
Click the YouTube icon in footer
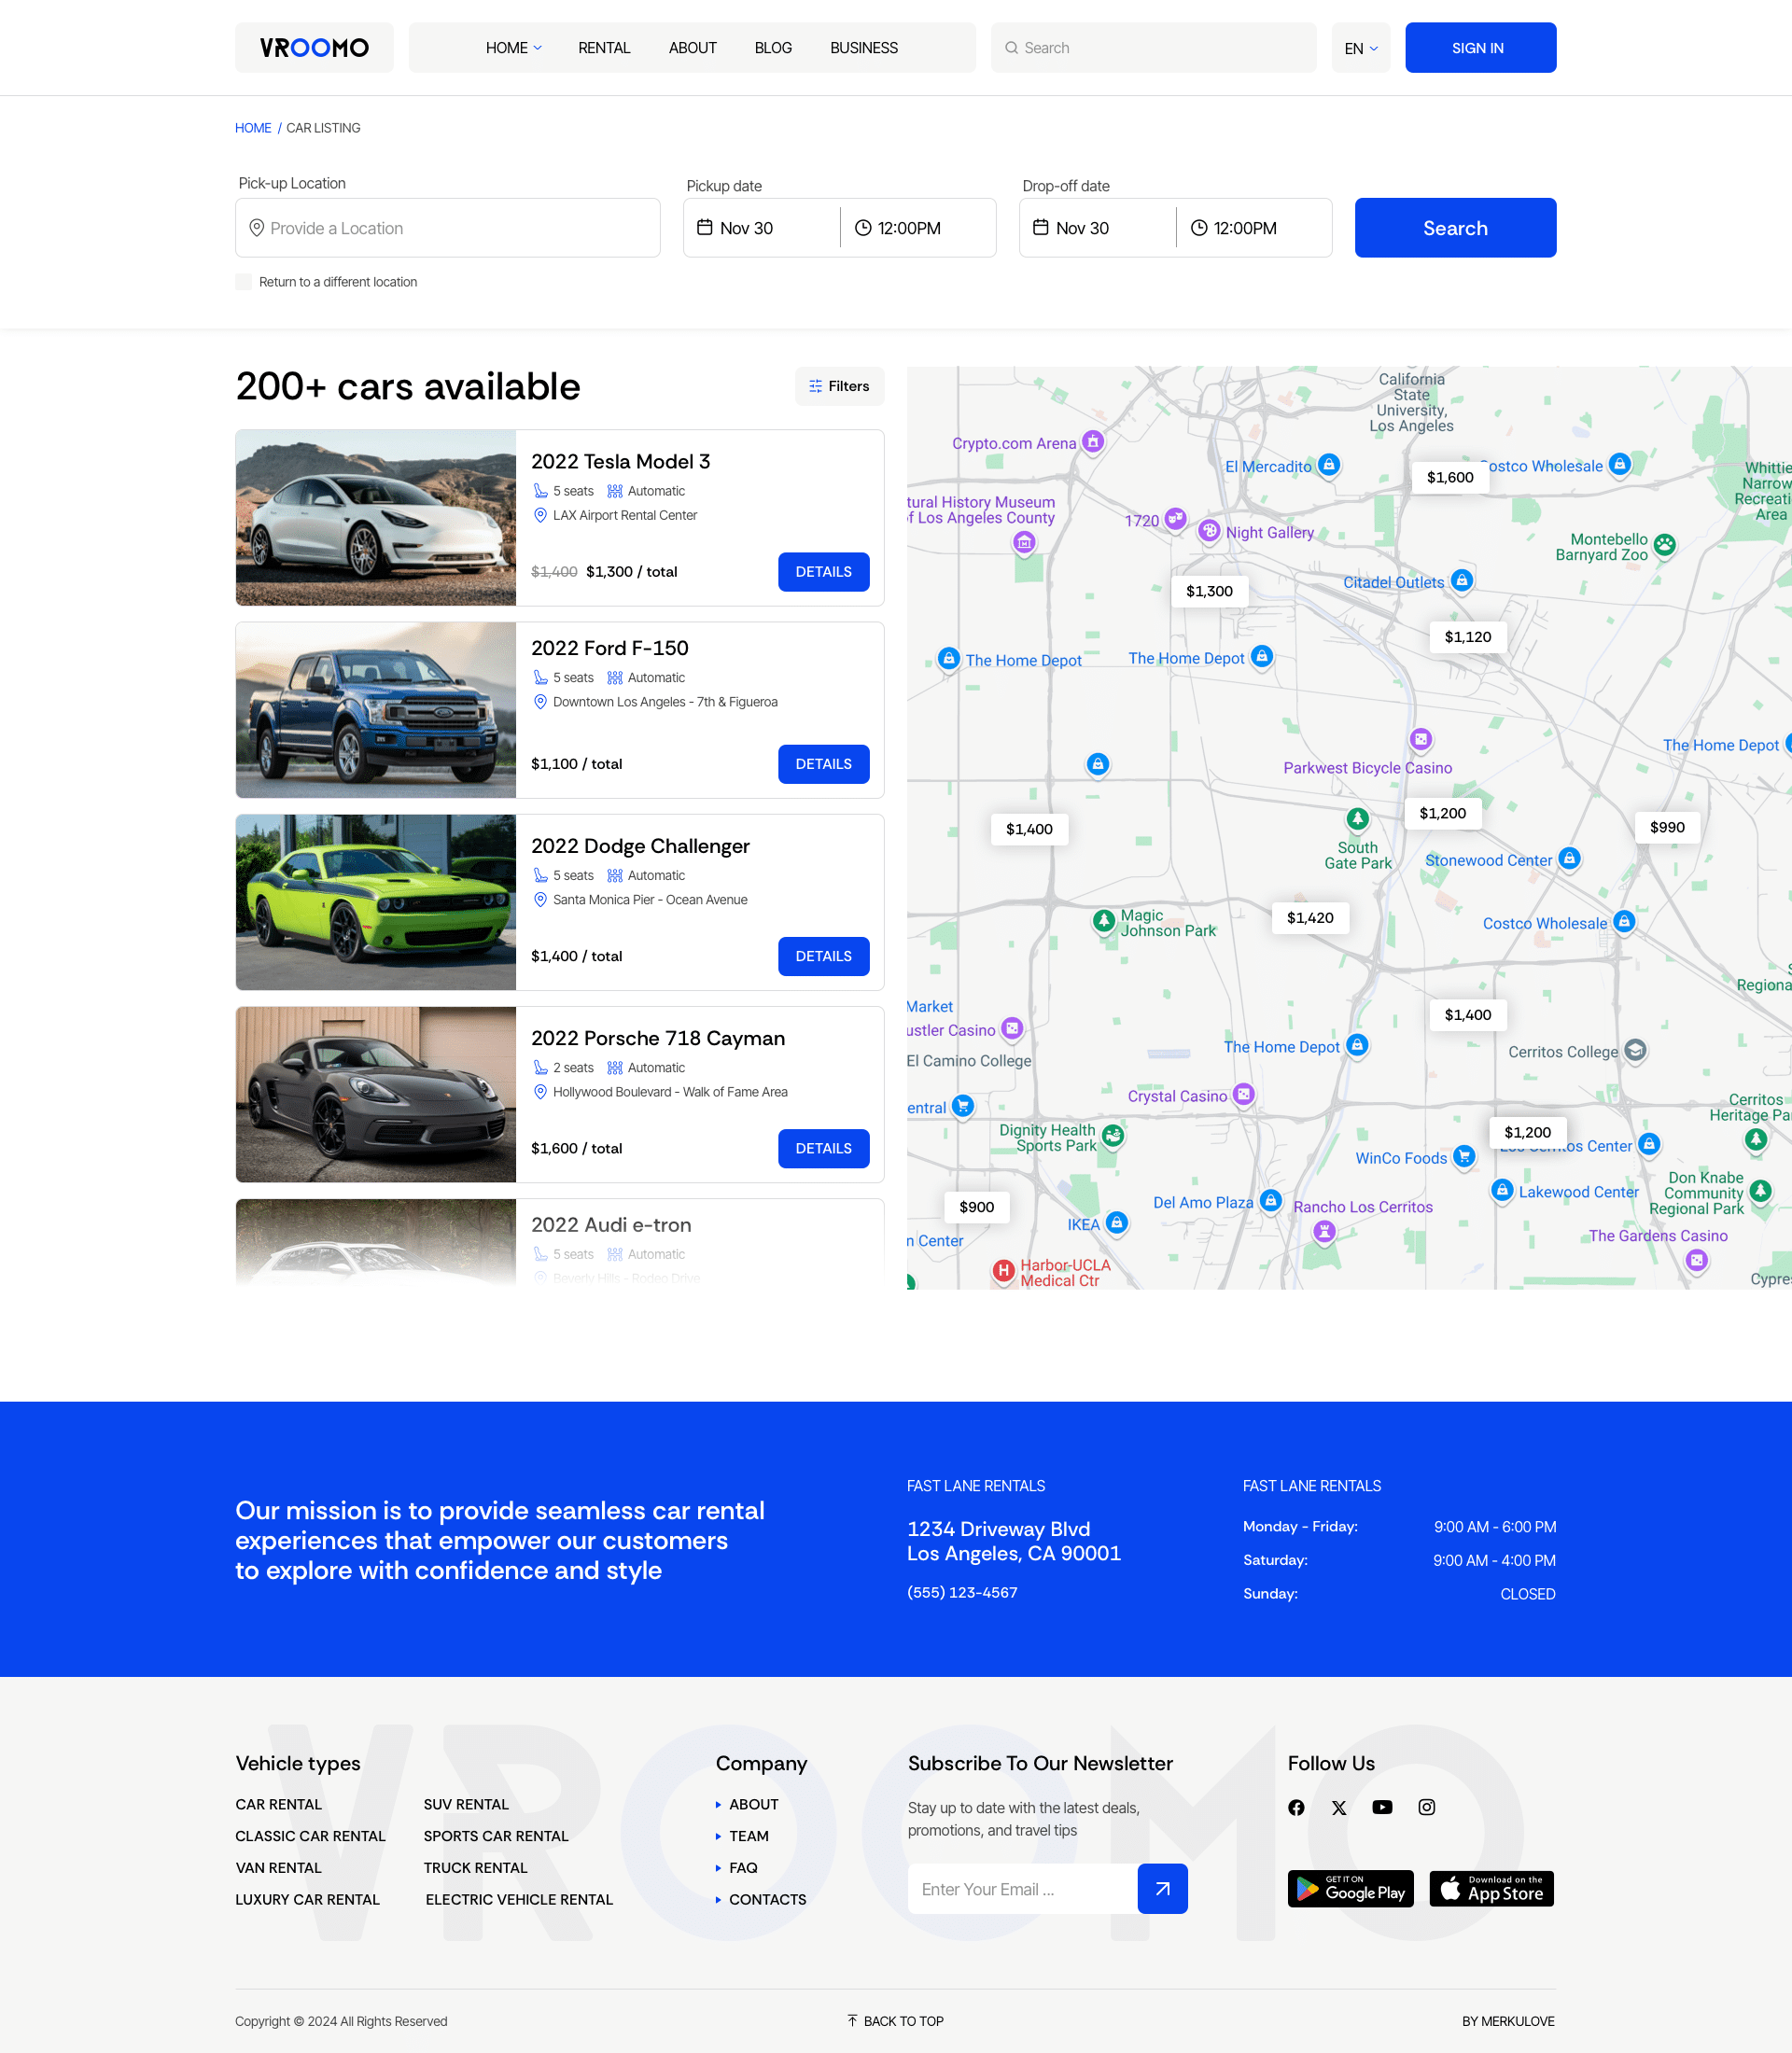(1383, 1807)
